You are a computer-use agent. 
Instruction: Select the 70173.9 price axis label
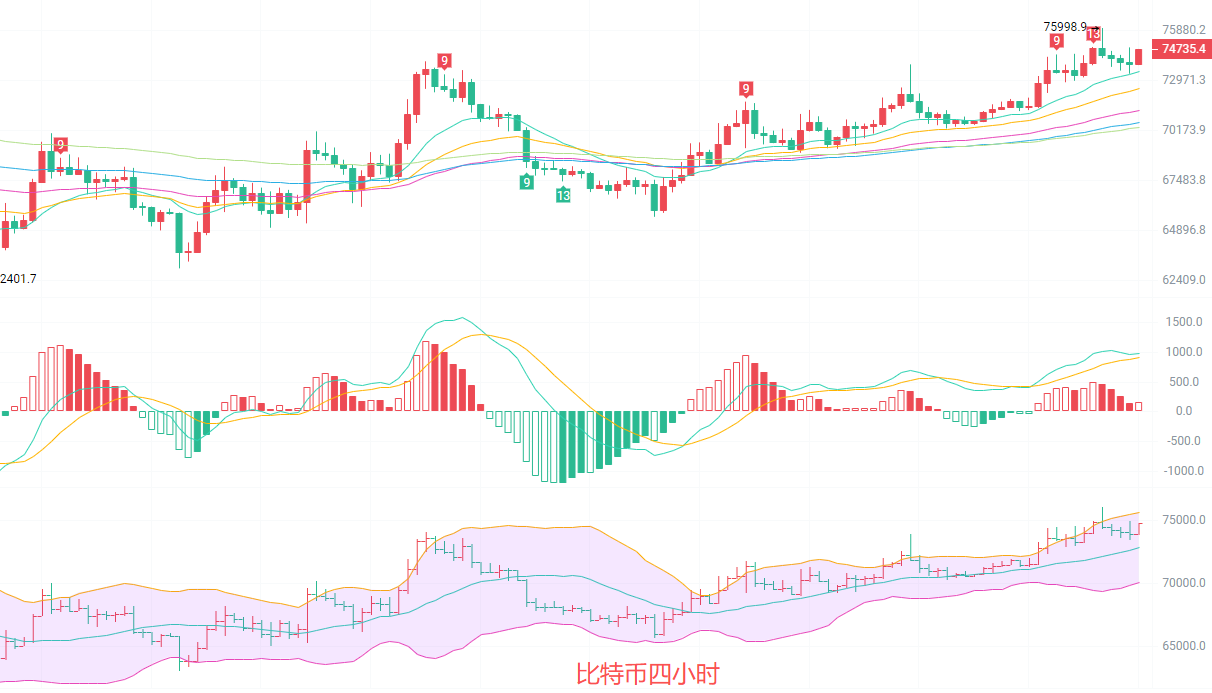[1182, 129]
